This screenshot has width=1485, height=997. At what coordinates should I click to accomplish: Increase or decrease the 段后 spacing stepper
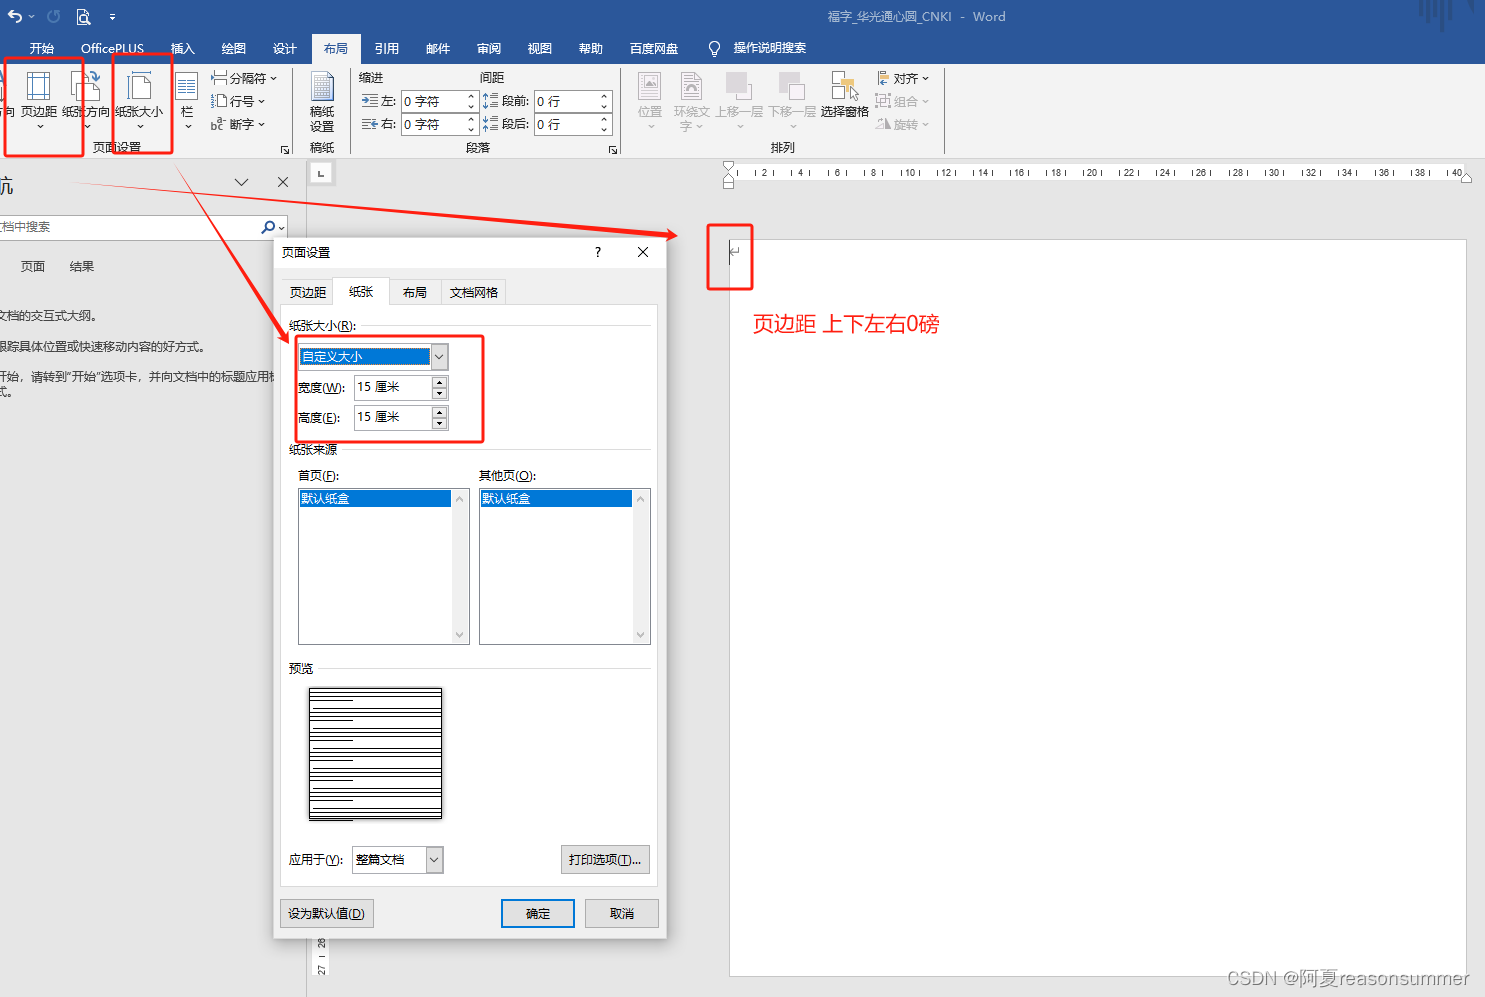[x=604, y=124]
